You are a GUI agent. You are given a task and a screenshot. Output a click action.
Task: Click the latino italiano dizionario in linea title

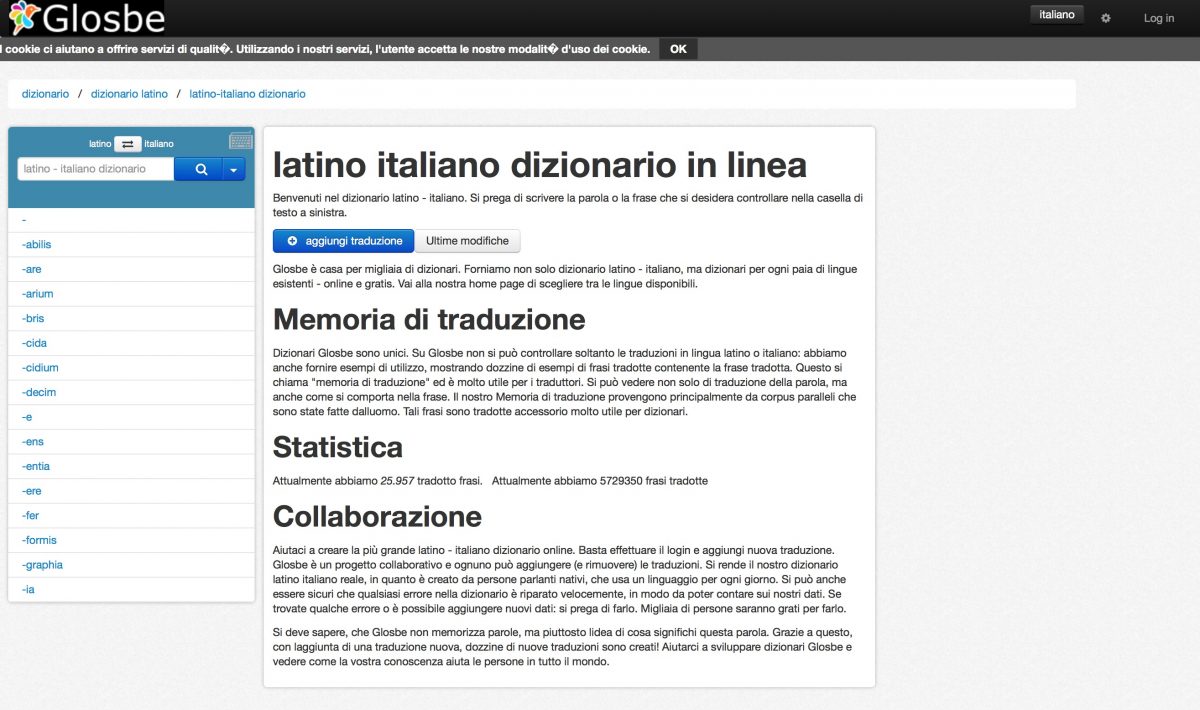tap(540, 165)
